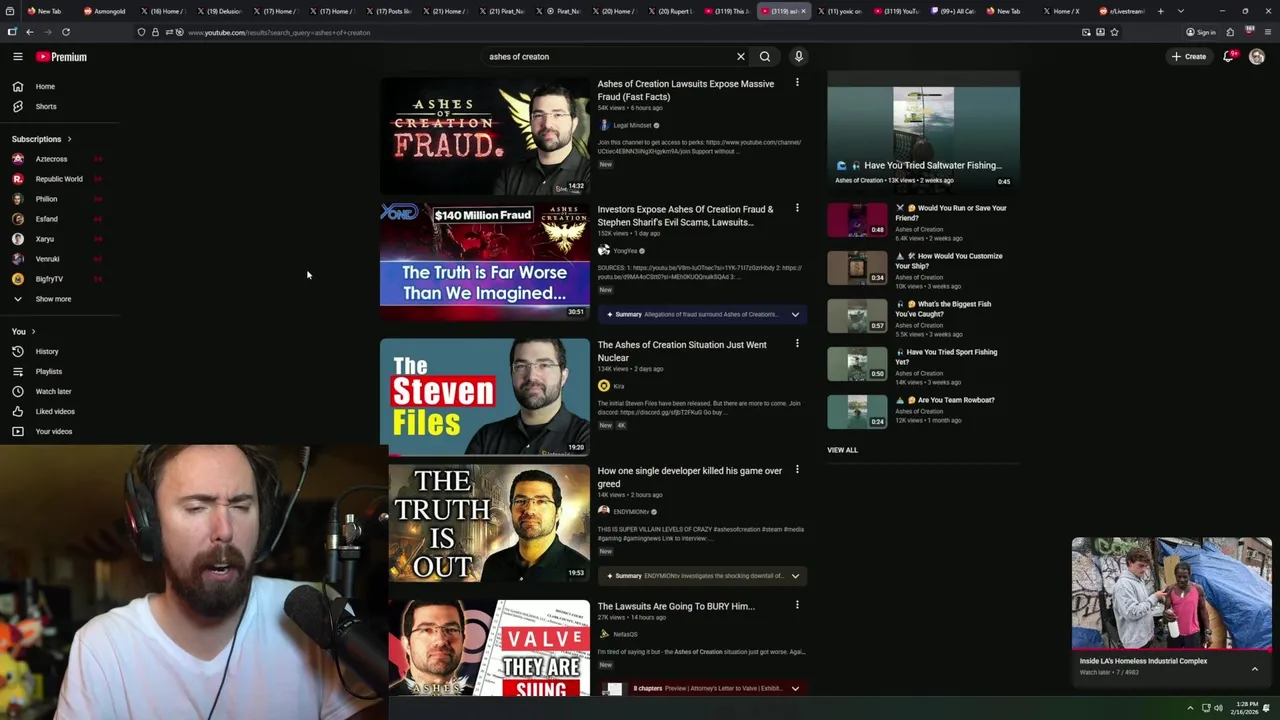The height and width of the screenshot is (720, 1280).
Task: Open a new browser tab with plus
Action: point(1160,11)
